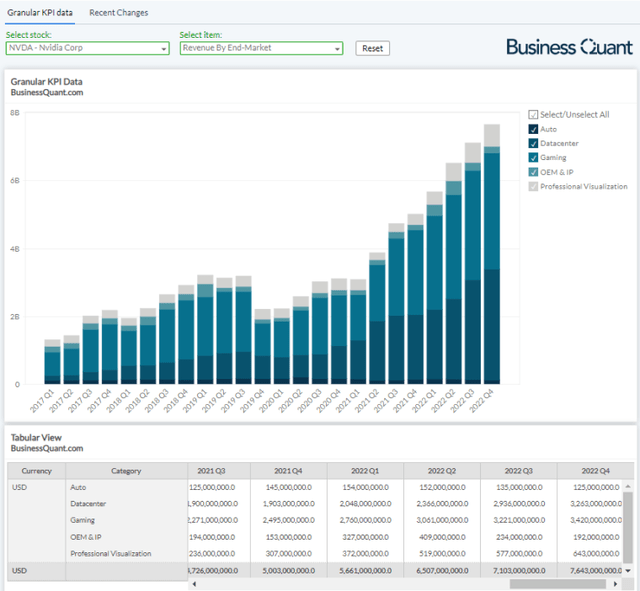Click BusinessQuant.com under Granular KPI Data
The height and width of the screenshot is (591, 640).
pos(46,93)
